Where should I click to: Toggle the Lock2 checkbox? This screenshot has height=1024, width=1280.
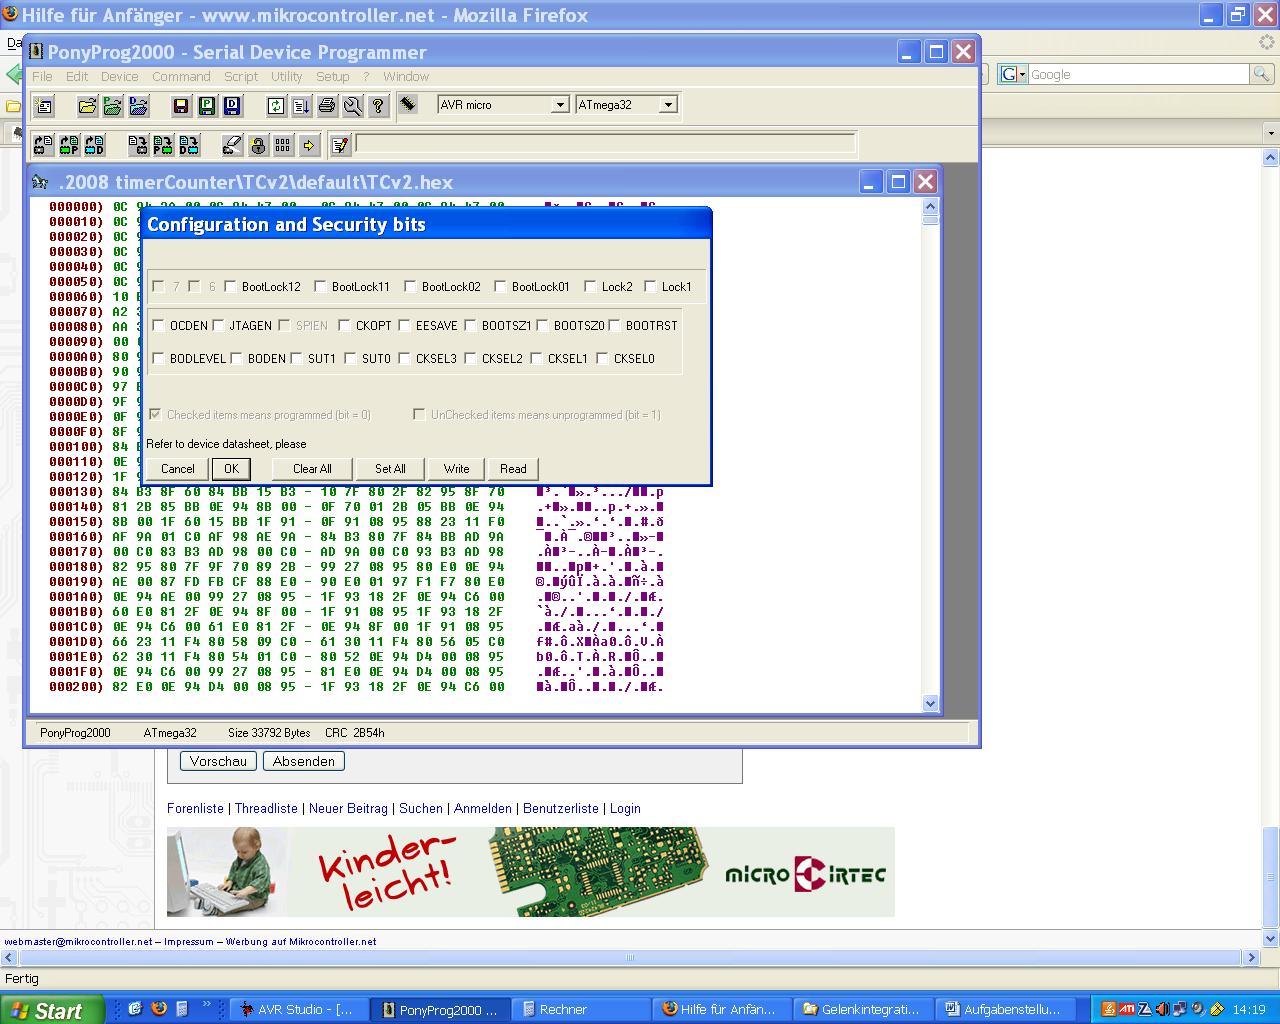click(x=590, y=286)
